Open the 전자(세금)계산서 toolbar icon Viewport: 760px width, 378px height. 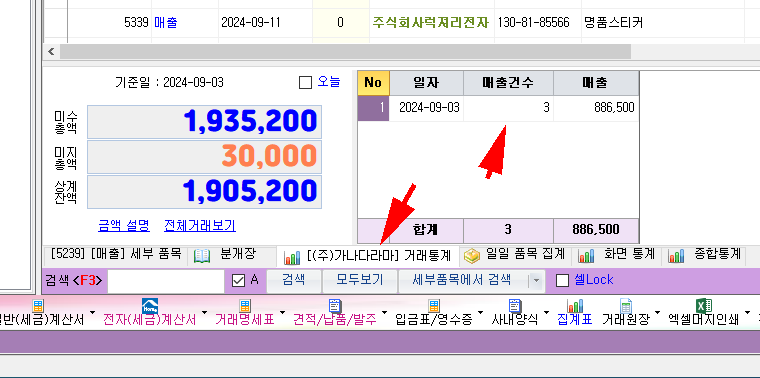[x=150, y=306]
